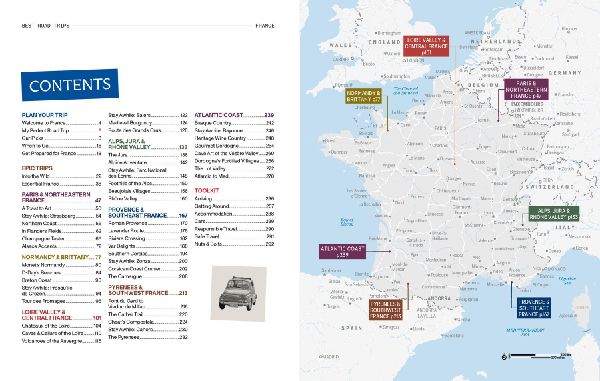
Task: Select the TOOLKIT heading
Action: point(207,190)
